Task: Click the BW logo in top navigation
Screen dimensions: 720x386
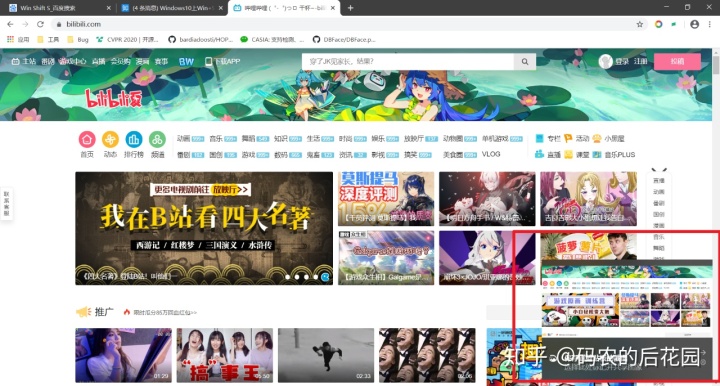Action: pos(186,62)
